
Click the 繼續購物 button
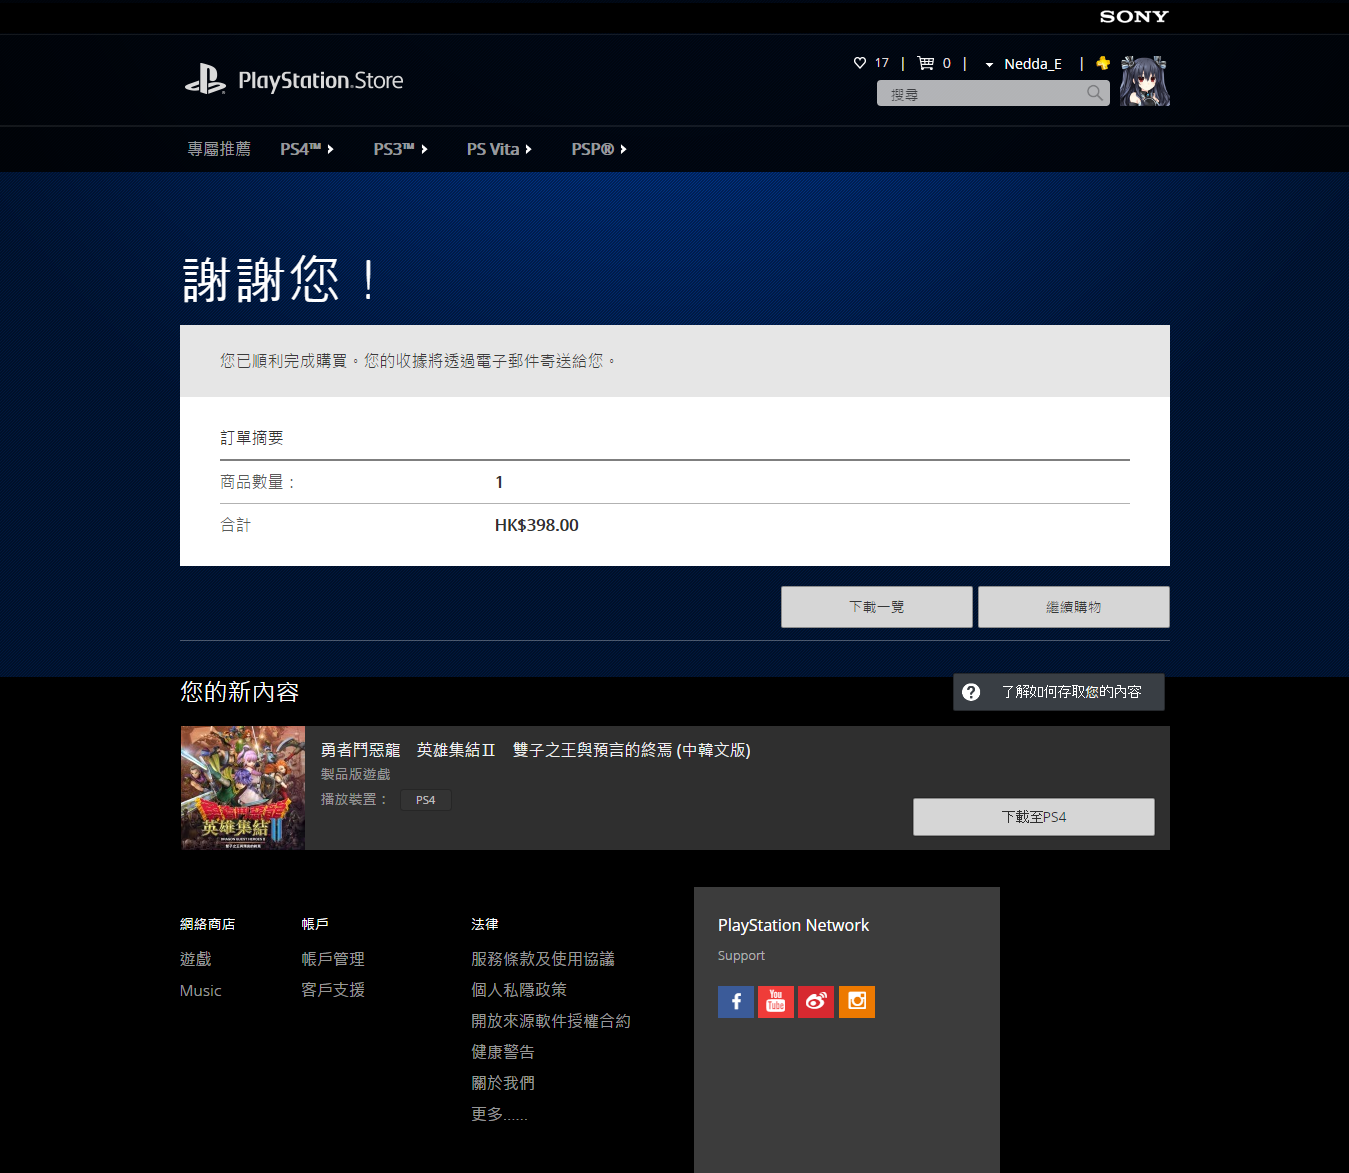pyautogui.click(x=1074, y=607)
